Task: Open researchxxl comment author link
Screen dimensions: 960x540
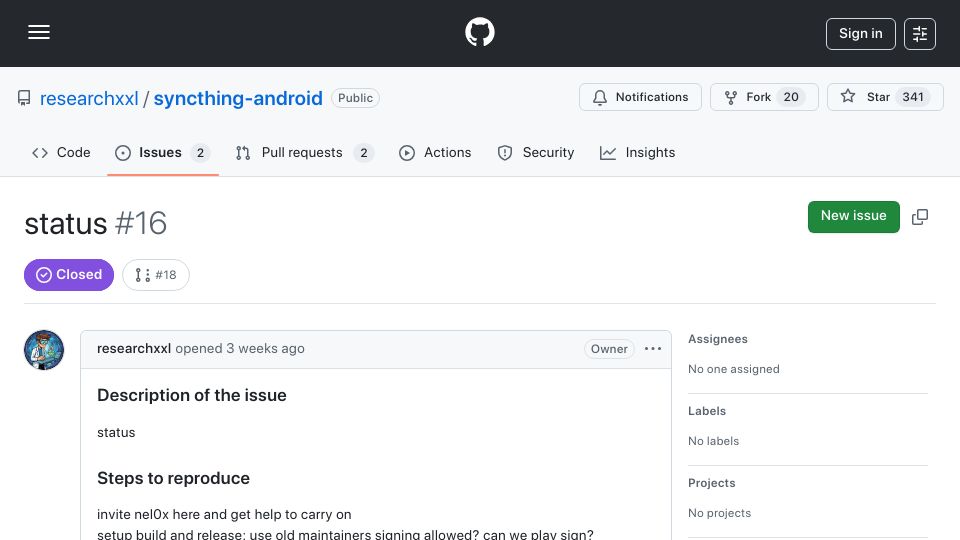Action: [133, 349]
